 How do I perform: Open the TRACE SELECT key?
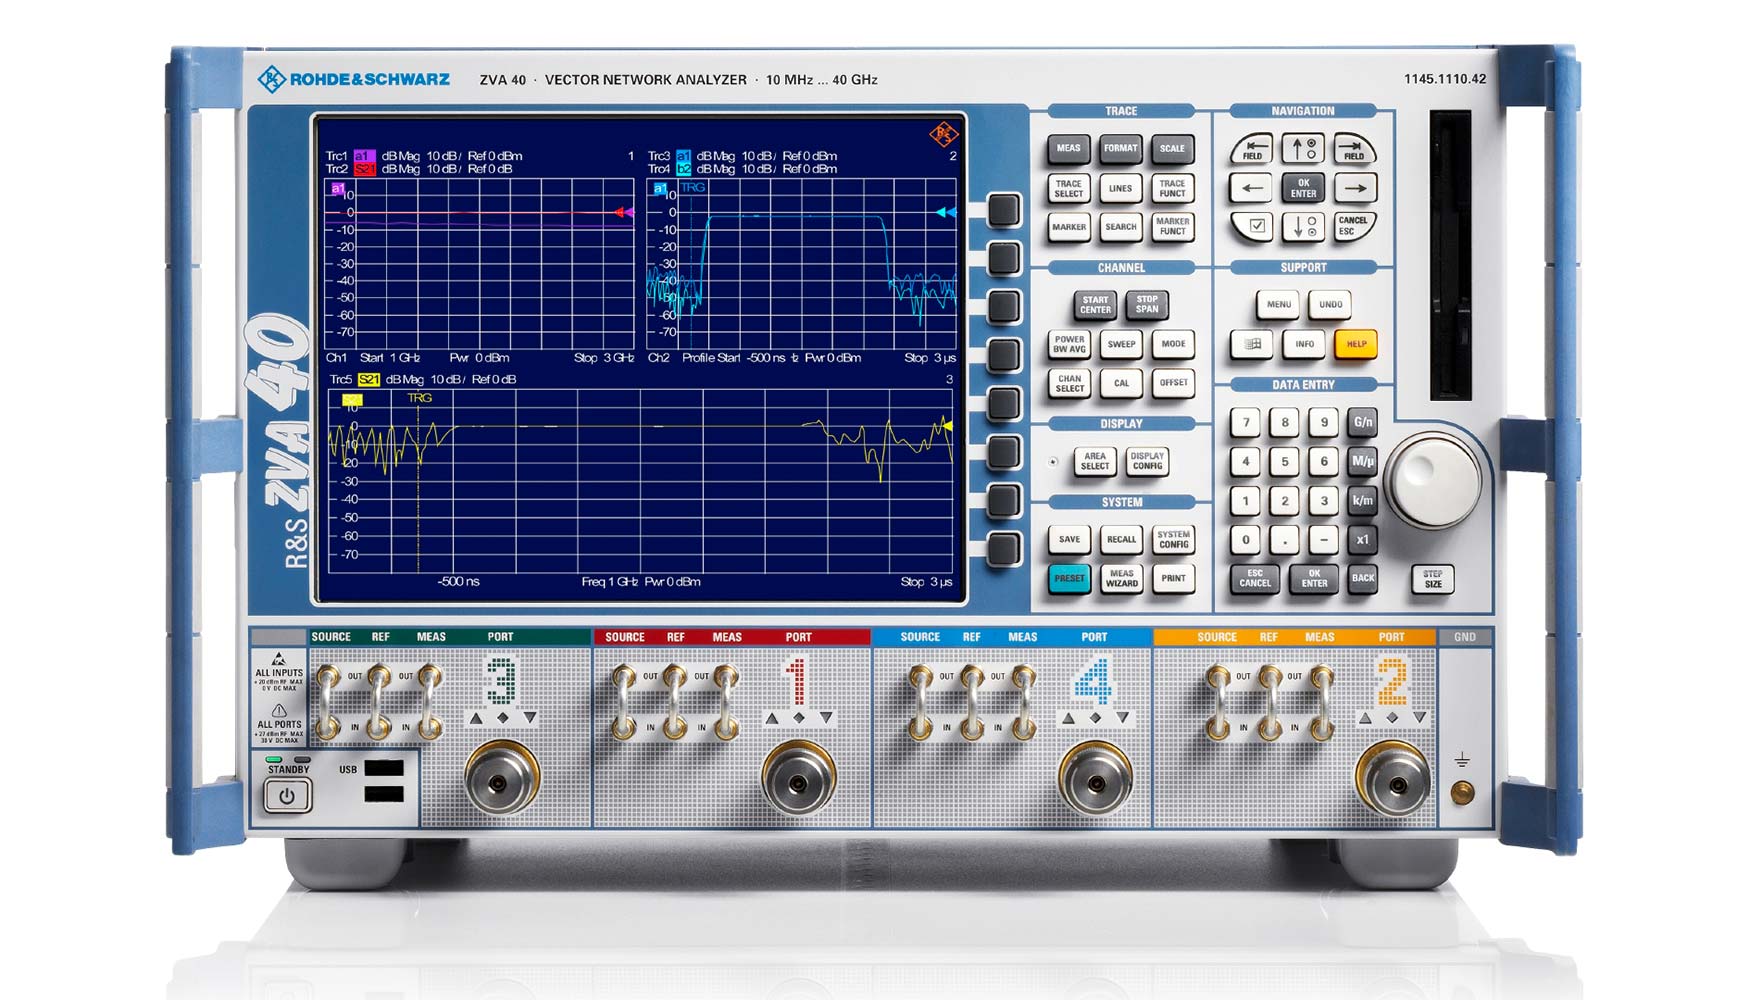pos(1069,189)
